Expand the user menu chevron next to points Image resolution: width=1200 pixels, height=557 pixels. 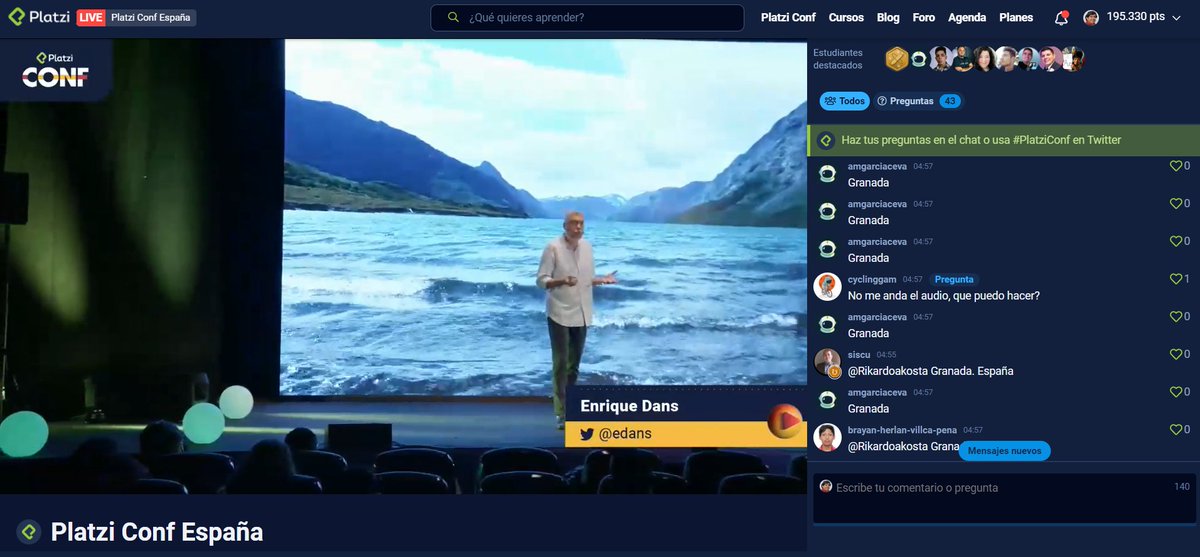tap(1177, 18)
